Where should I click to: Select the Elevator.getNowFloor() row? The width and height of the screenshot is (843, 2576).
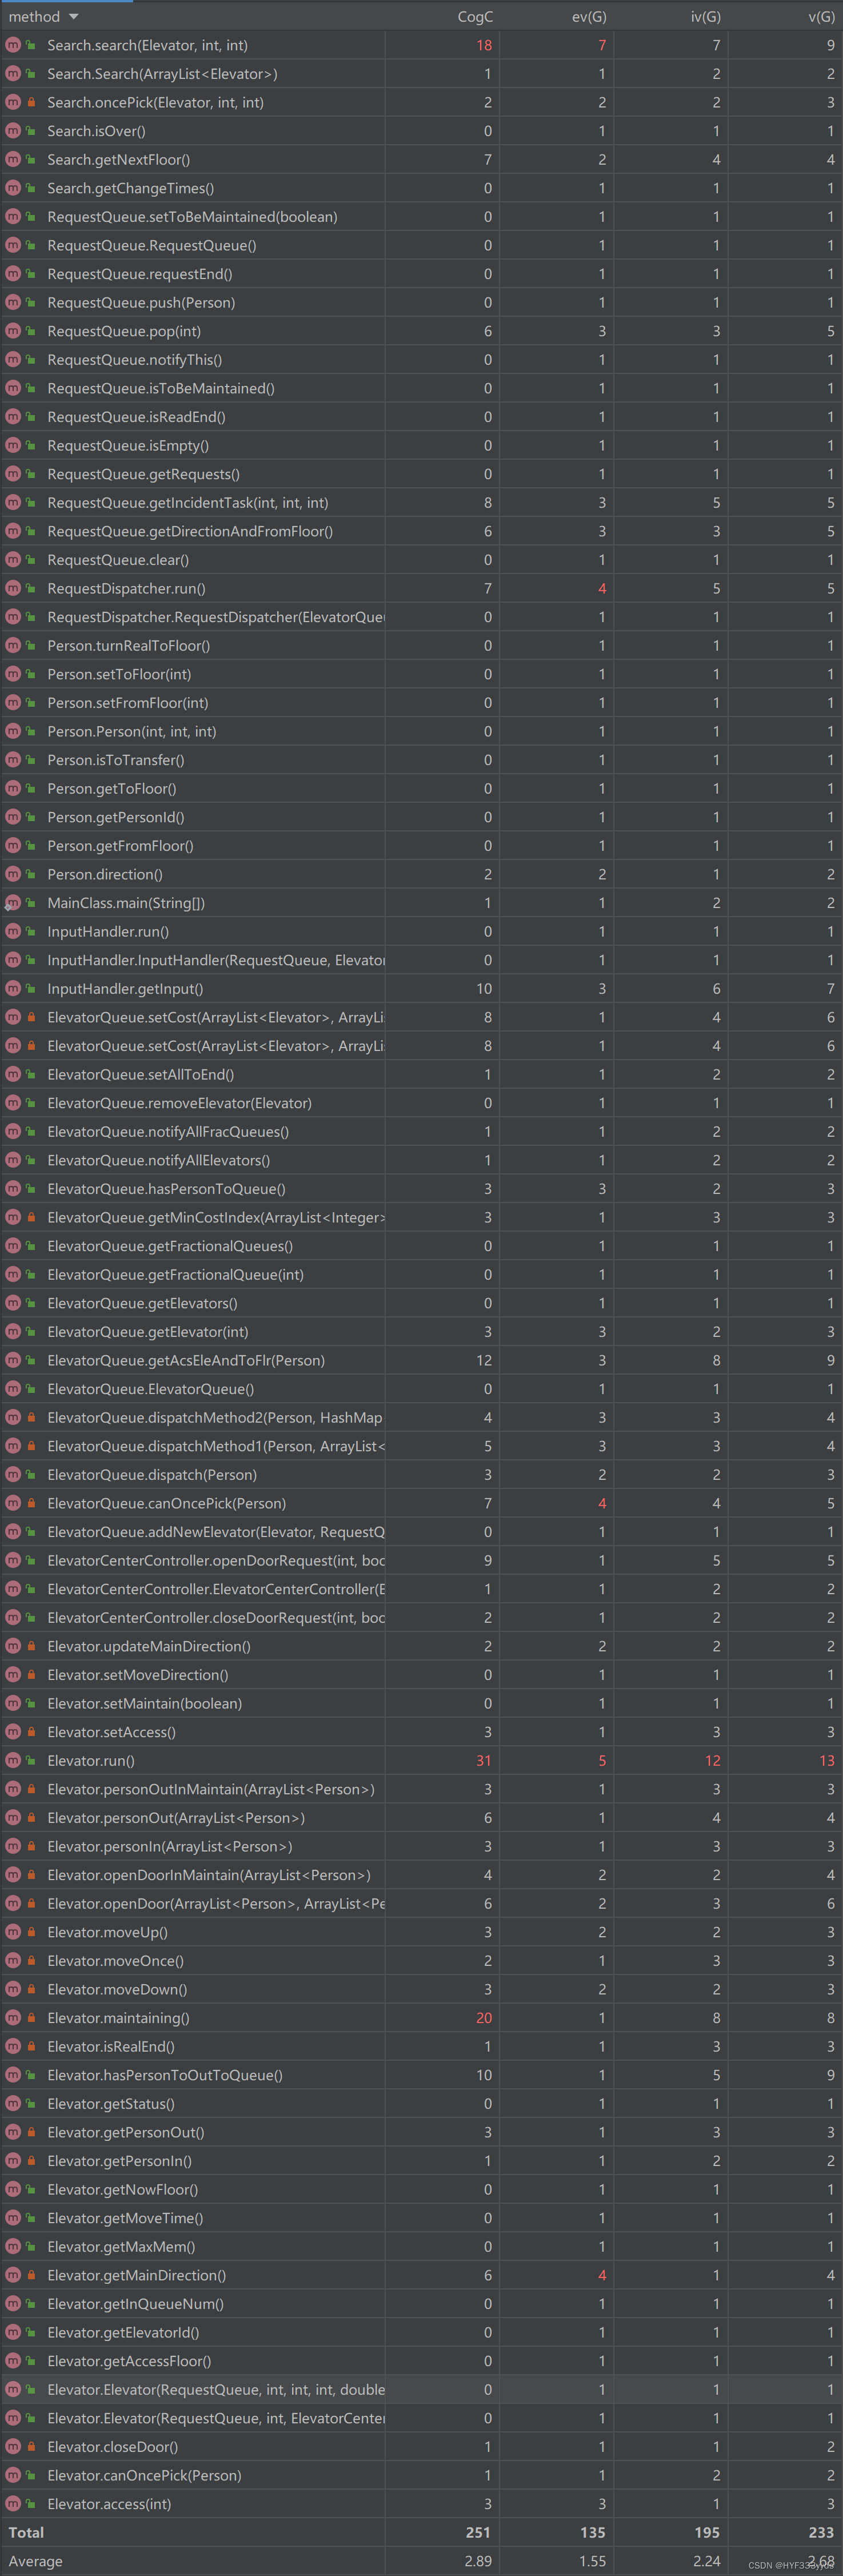coord(421,2189)
